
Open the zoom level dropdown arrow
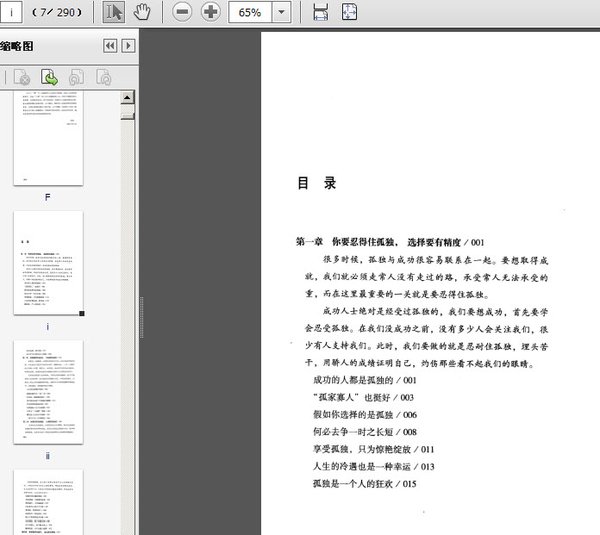click(x=281, y=12)
